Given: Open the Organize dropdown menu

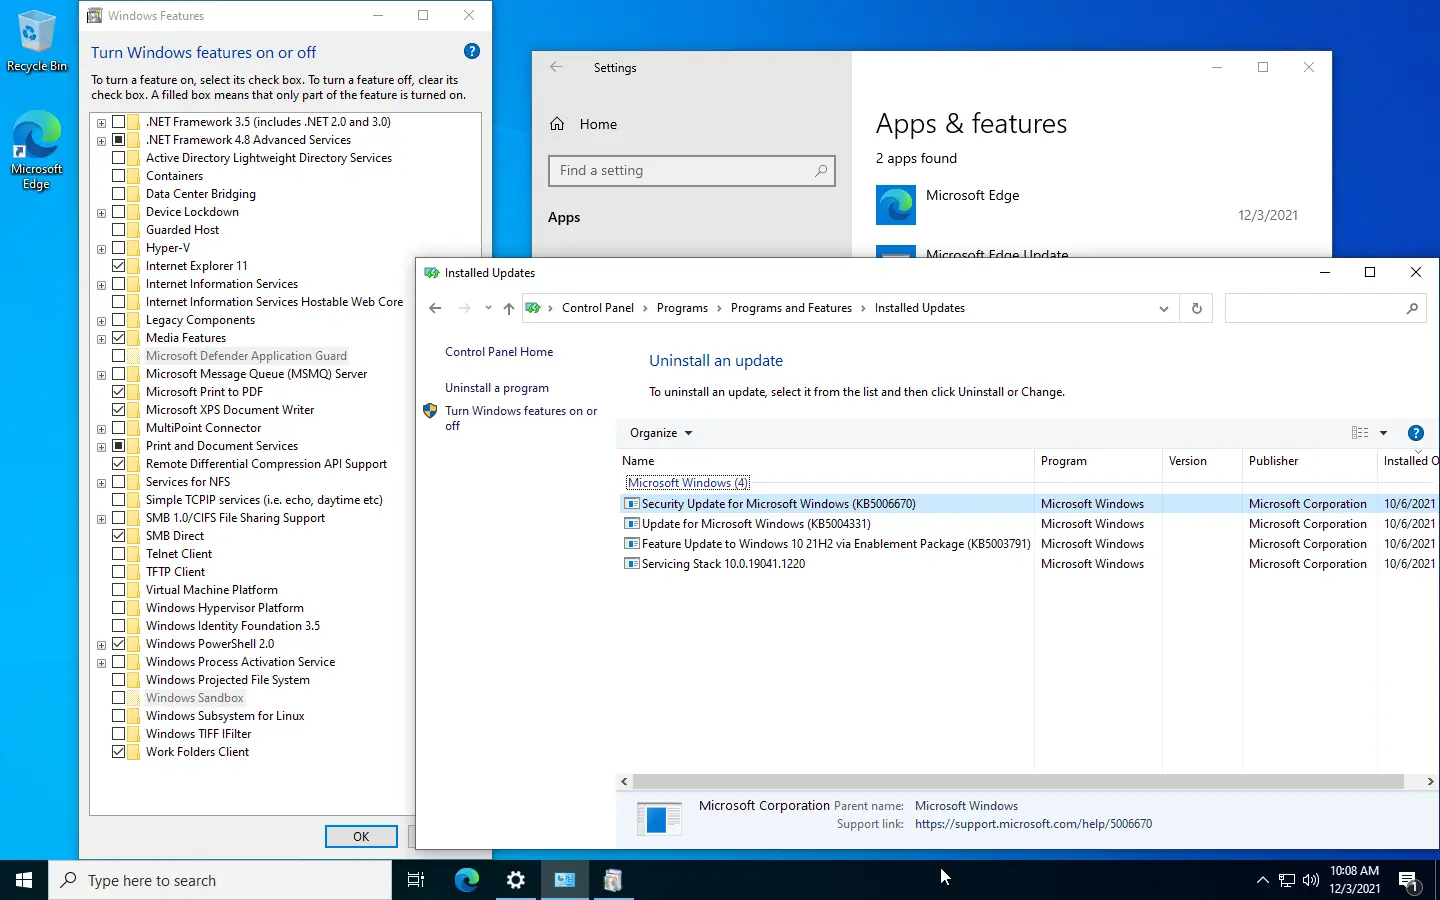Looking at the screenshot, I should pos(661,433).
